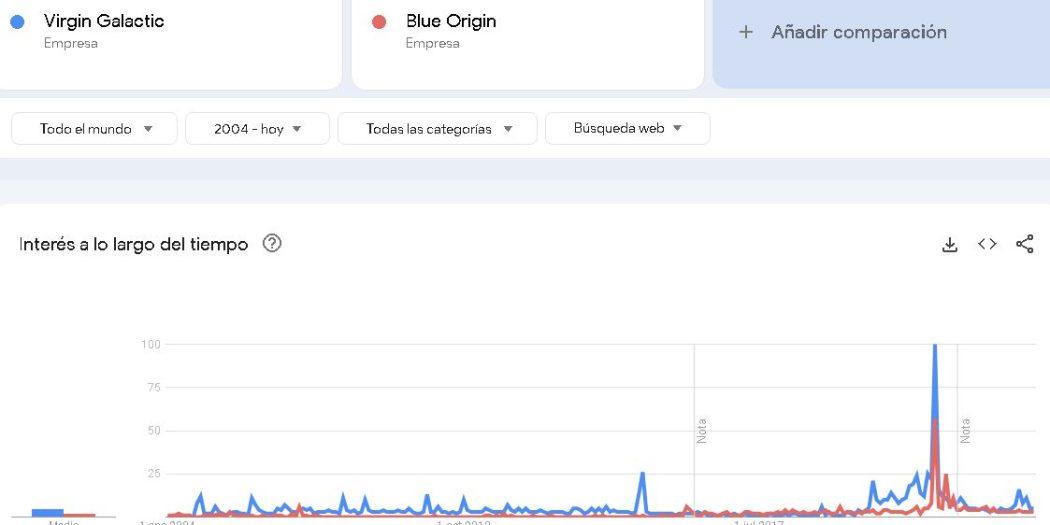Click the blue Virgin Galactic color dot
The height and width of the screenshot is (525, 1050).
pyautogui.click(x=17, y=21)
